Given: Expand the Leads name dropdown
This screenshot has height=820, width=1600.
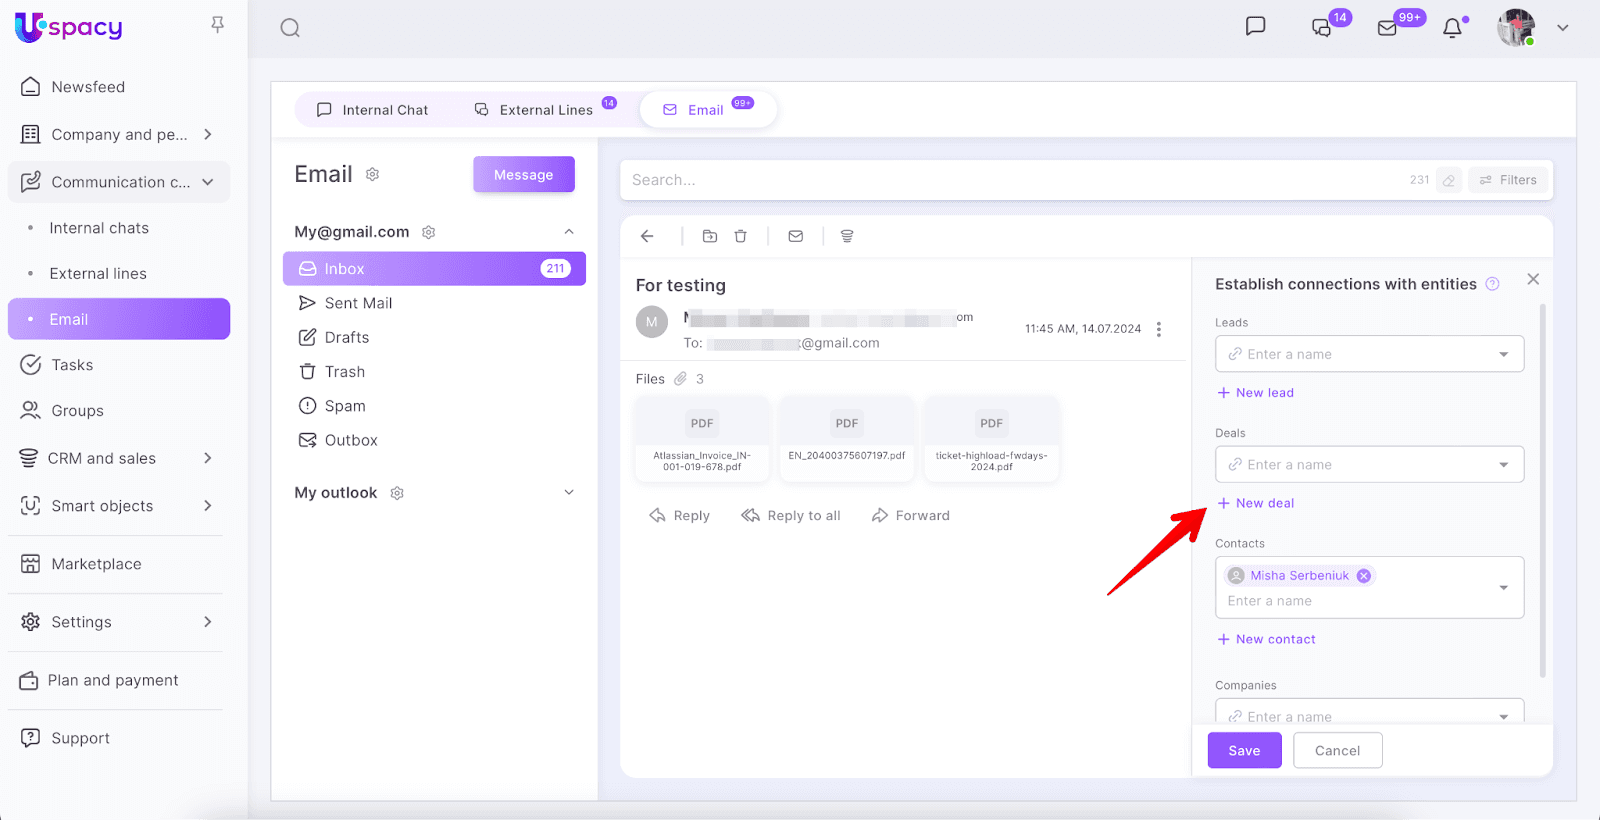Looking at the screenshot, I should (1503, 355).
